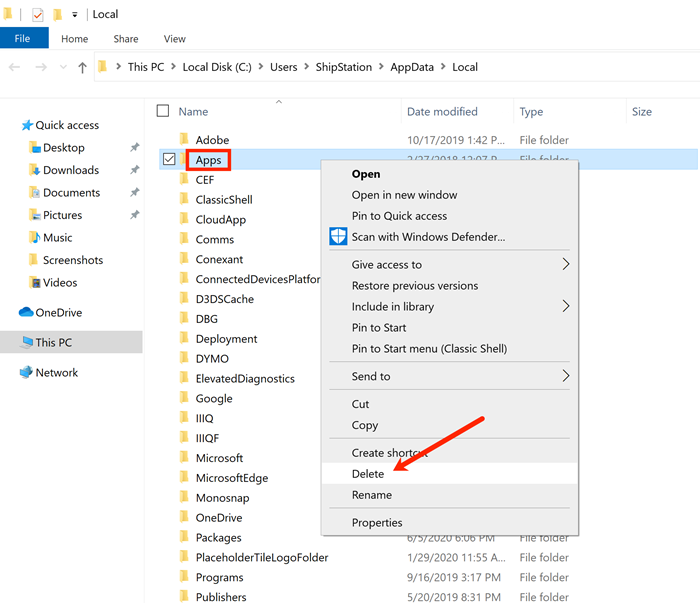Screen dimensions: 700x603
Task: Open the File ribbon tab
Action: pyautogui.click(x=22, y=38)
